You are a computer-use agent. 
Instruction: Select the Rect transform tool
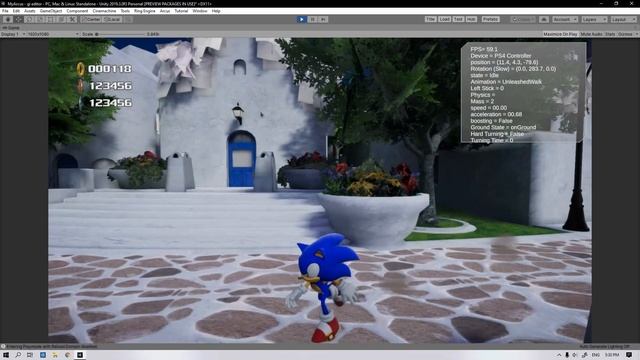pyautogui.click(x=51, y=19)
